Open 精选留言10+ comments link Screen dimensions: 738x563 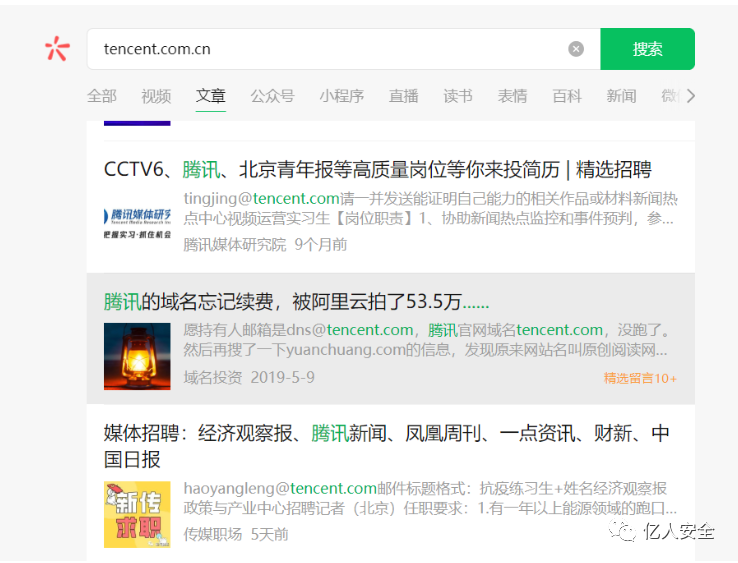pyautogui.click(x=640, y=378)
